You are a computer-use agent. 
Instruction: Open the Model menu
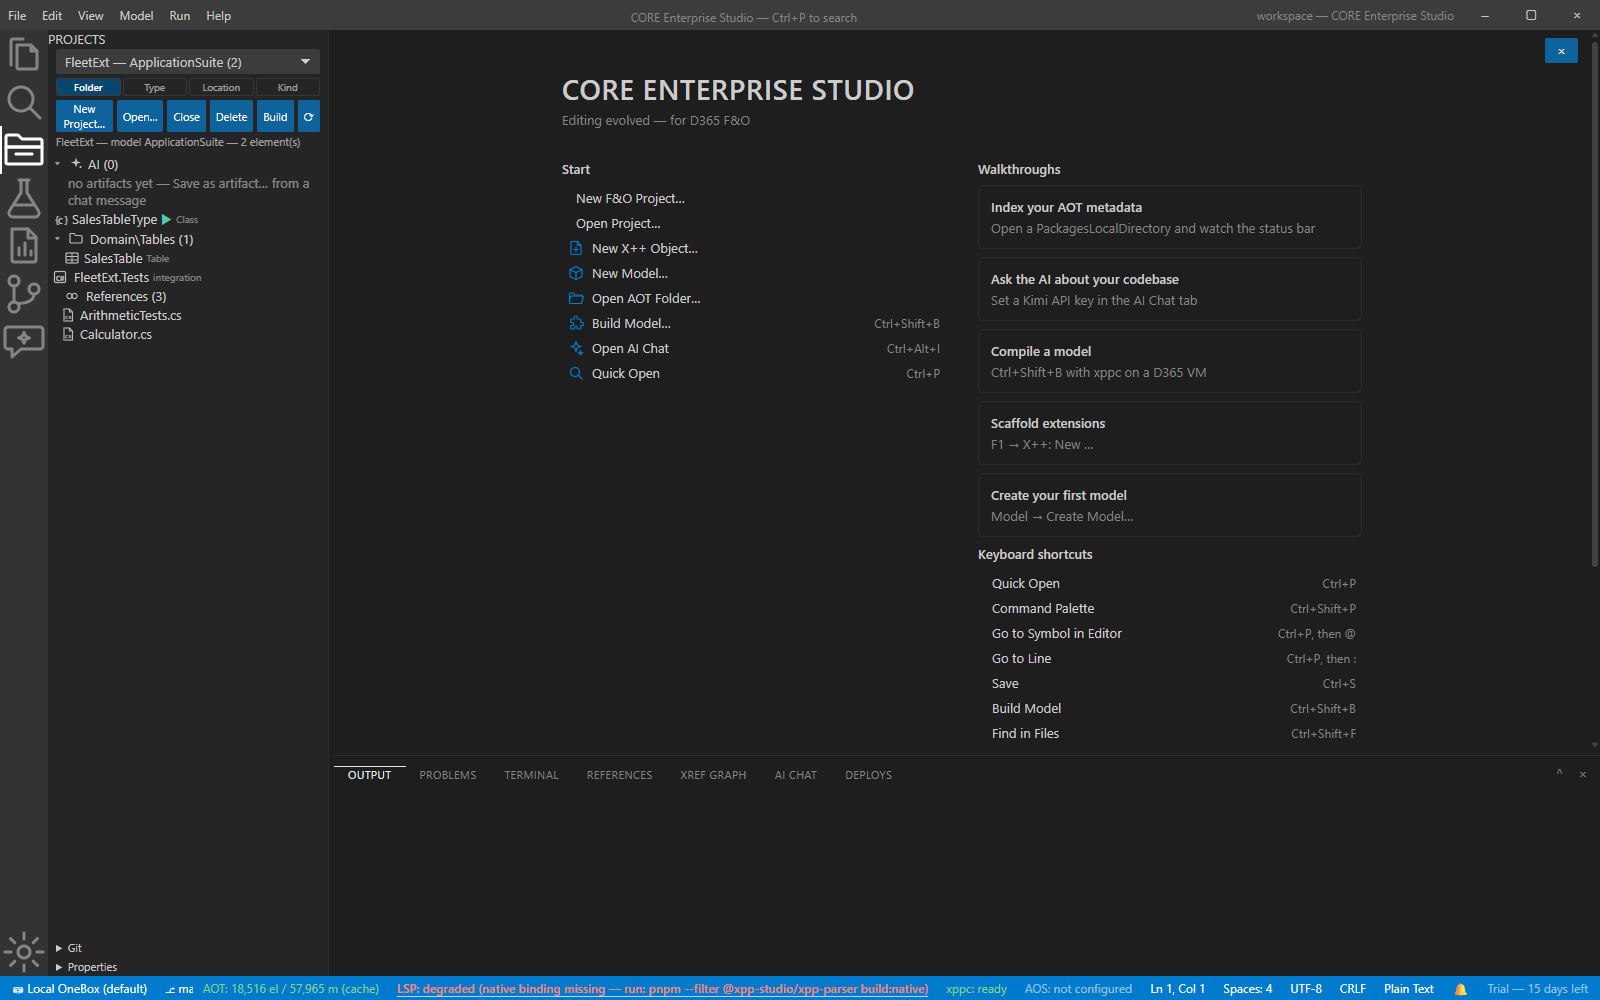[137, 16]
